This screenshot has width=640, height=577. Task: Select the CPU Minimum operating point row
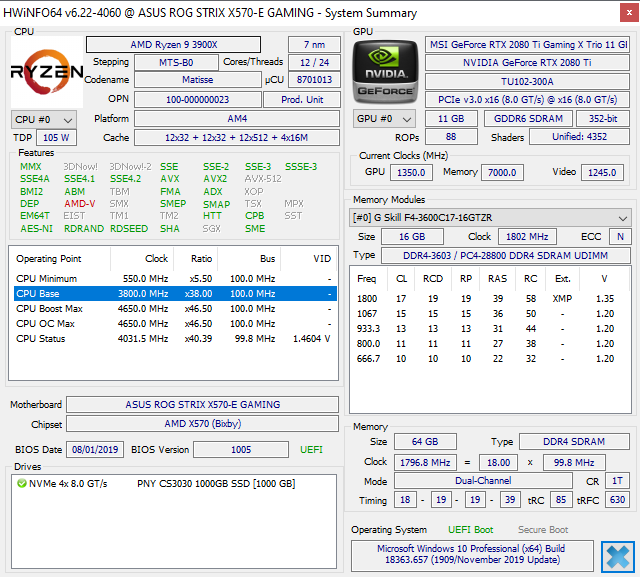point(175,279)
